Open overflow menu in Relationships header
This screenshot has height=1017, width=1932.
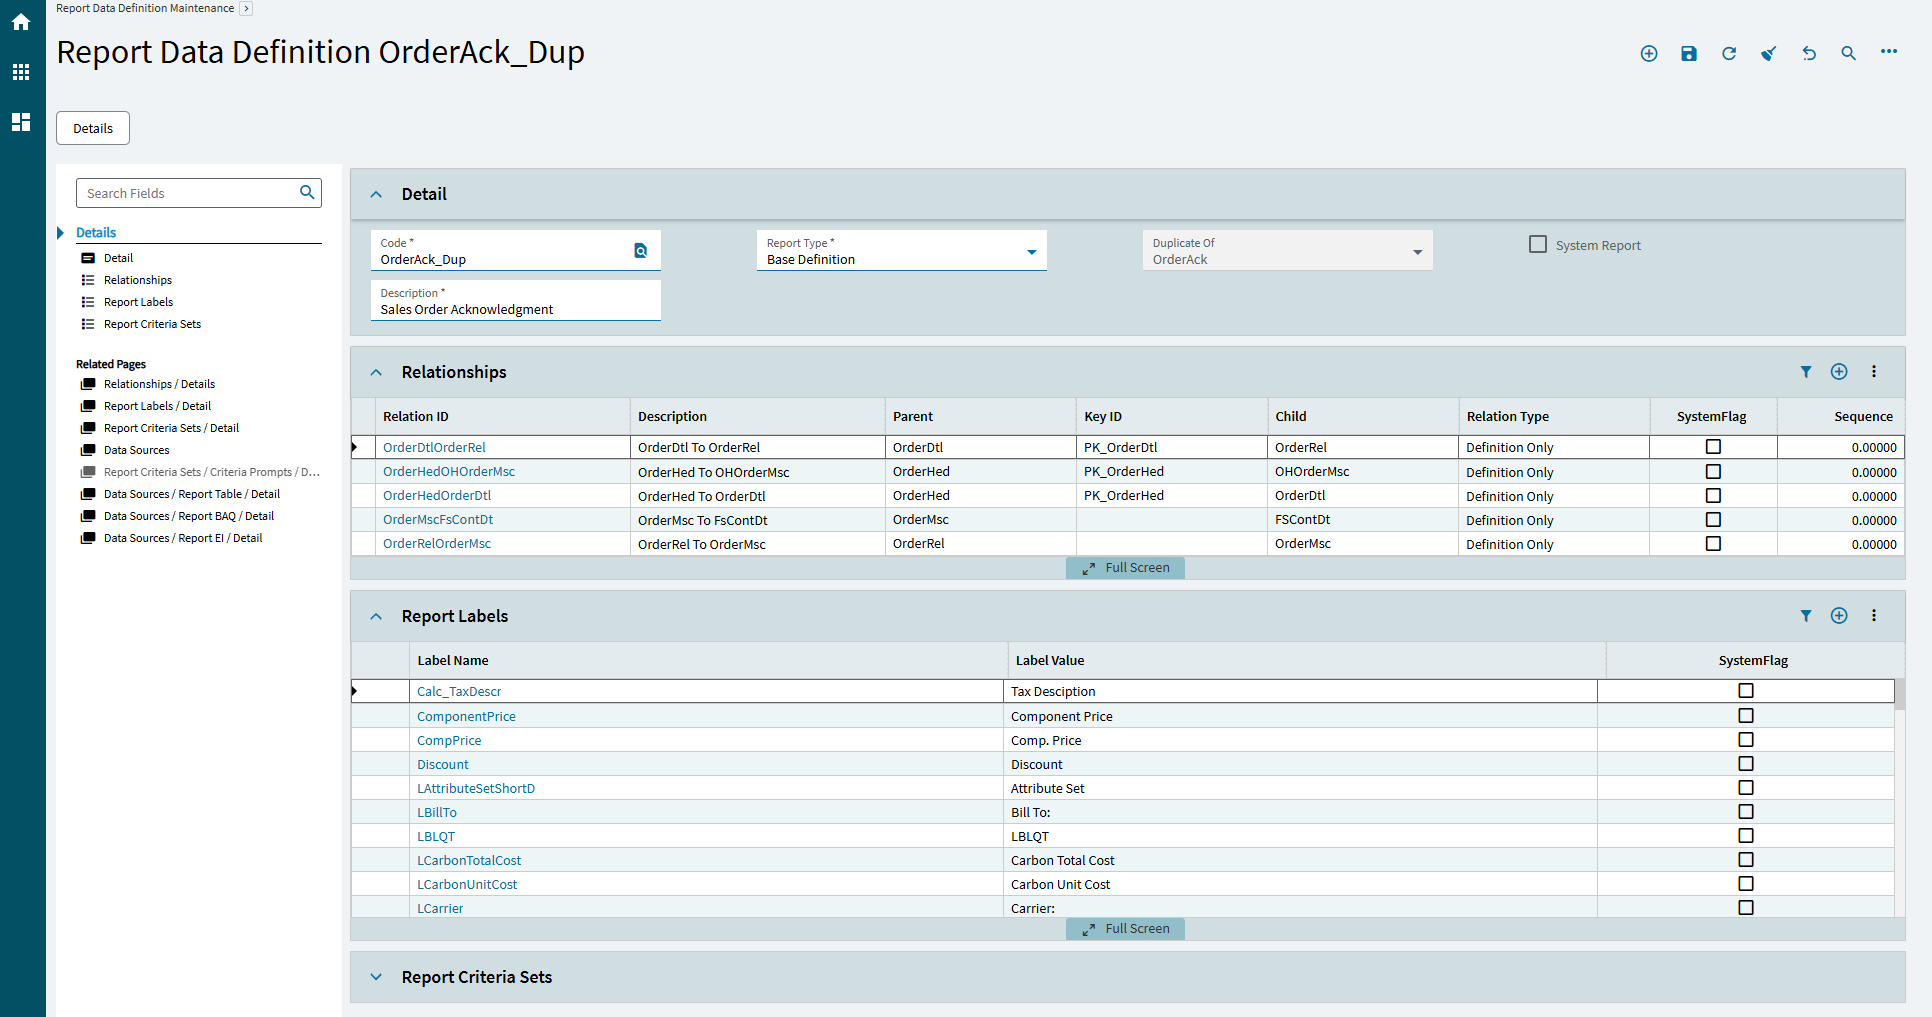pos(1874,372)
